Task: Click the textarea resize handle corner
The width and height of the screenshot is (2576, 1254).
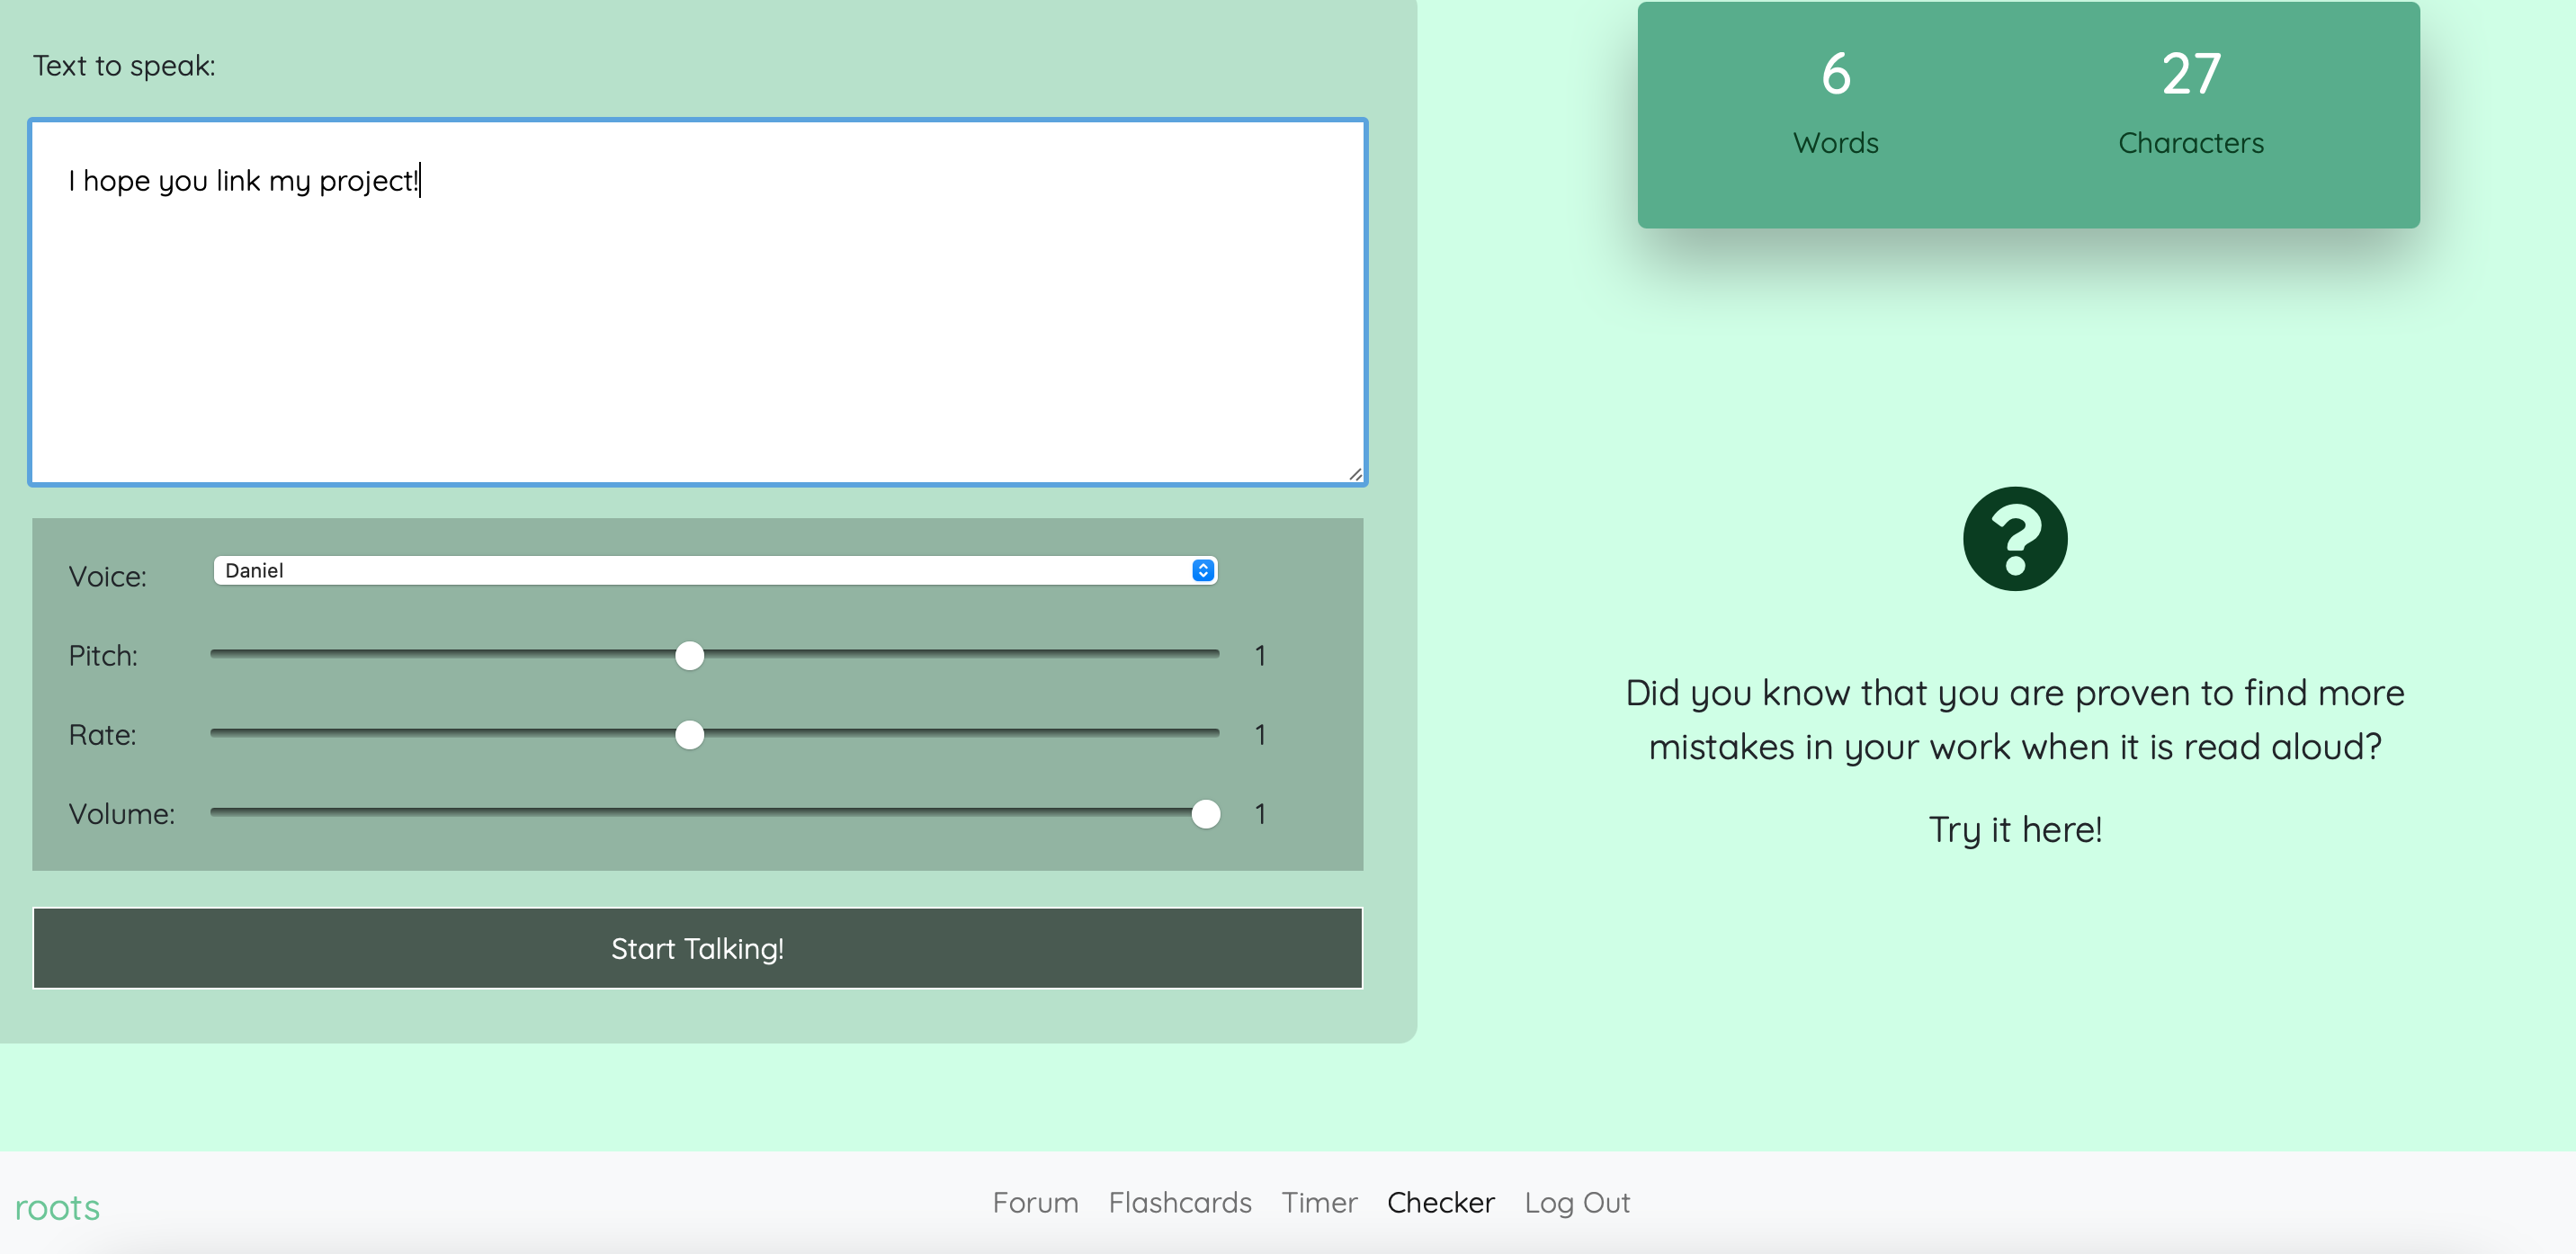Action: tap(1355, 474)
